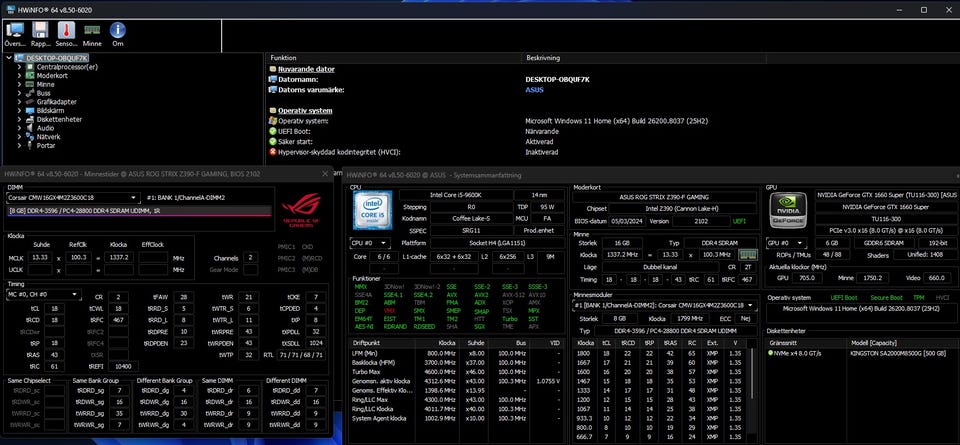Open the Översikt summary toolbar icon

15,34
